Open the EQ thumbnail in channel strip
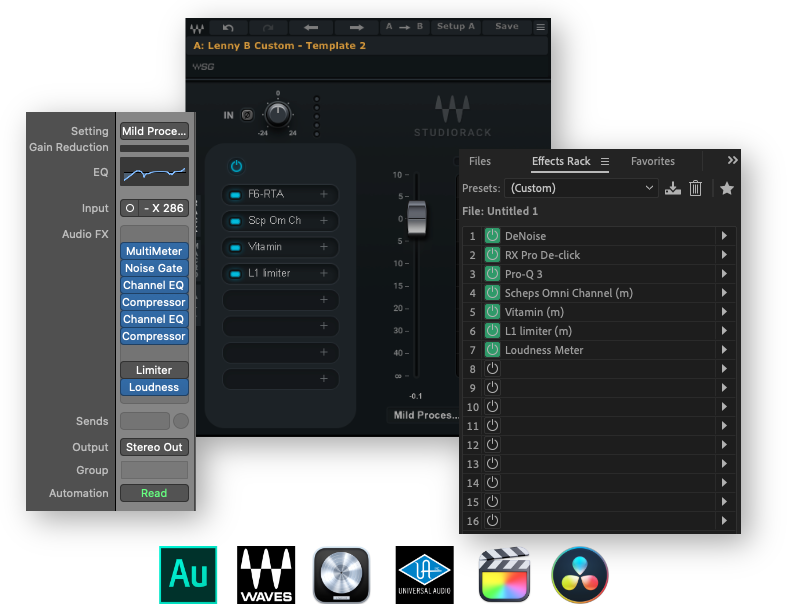The height and width of the screenshot is (607, 788). (154, 172)
